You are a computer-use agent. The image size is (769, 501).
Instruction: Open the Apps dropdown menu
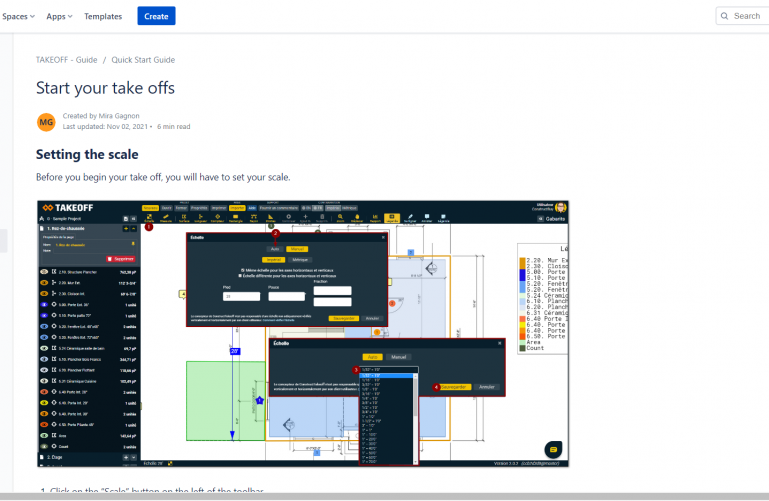coord(59,16)
